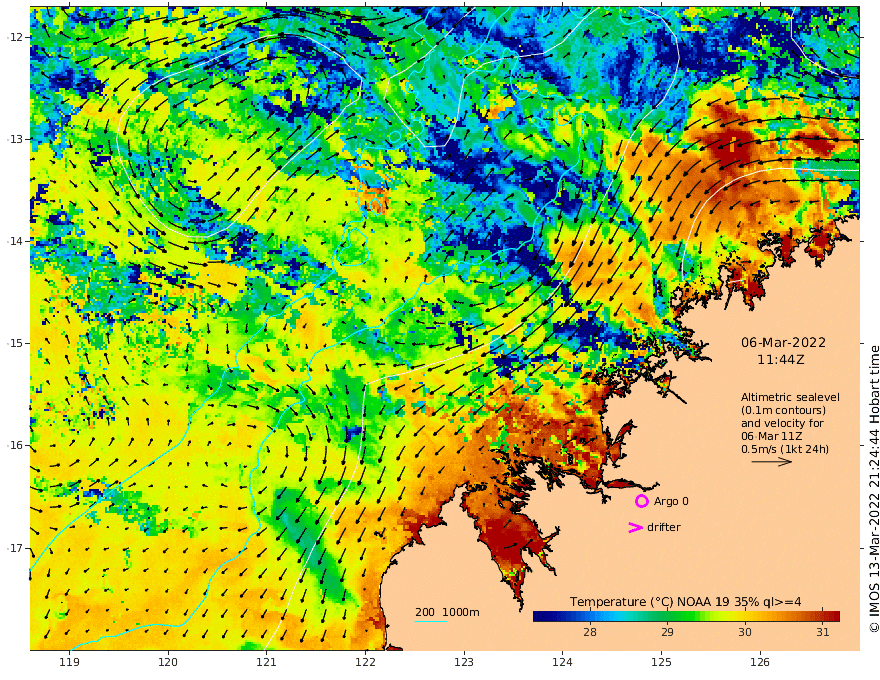Image resolution: width=880 pixels, height=680 pixels.
Task: Click the cyan 200m depth contour legend line
Action: click(x=431, y=621)
